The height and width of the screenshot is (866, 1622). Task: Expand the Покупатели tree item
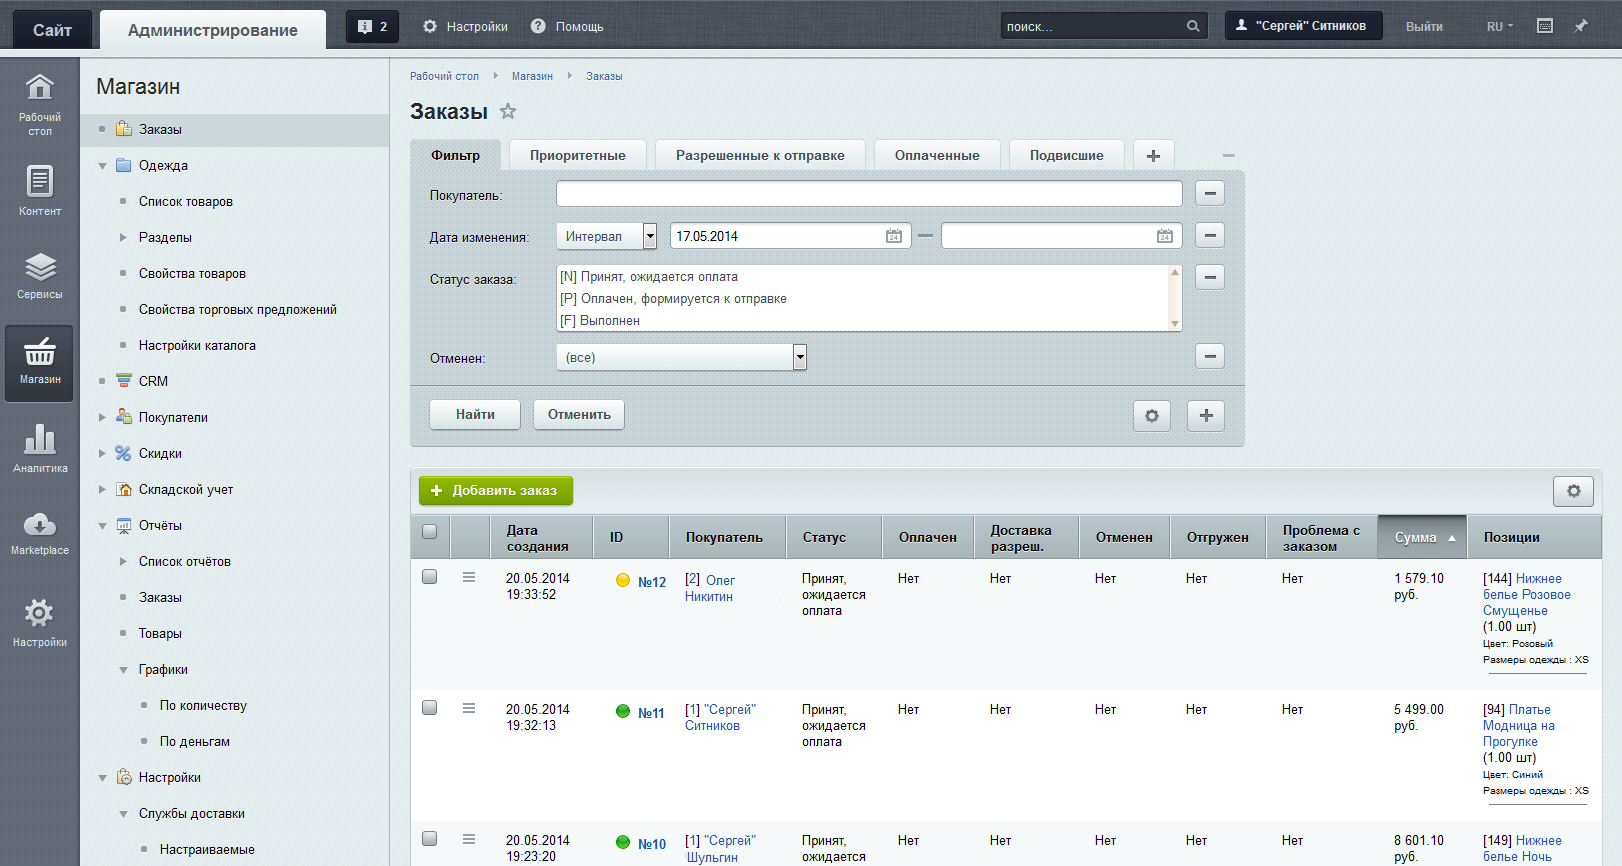102,418
